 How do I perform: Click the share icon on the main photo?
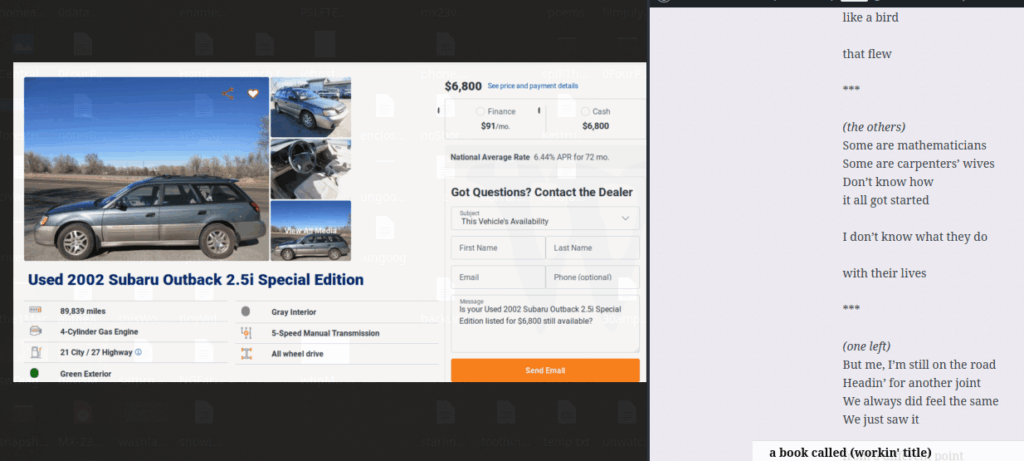coord(227,93)
